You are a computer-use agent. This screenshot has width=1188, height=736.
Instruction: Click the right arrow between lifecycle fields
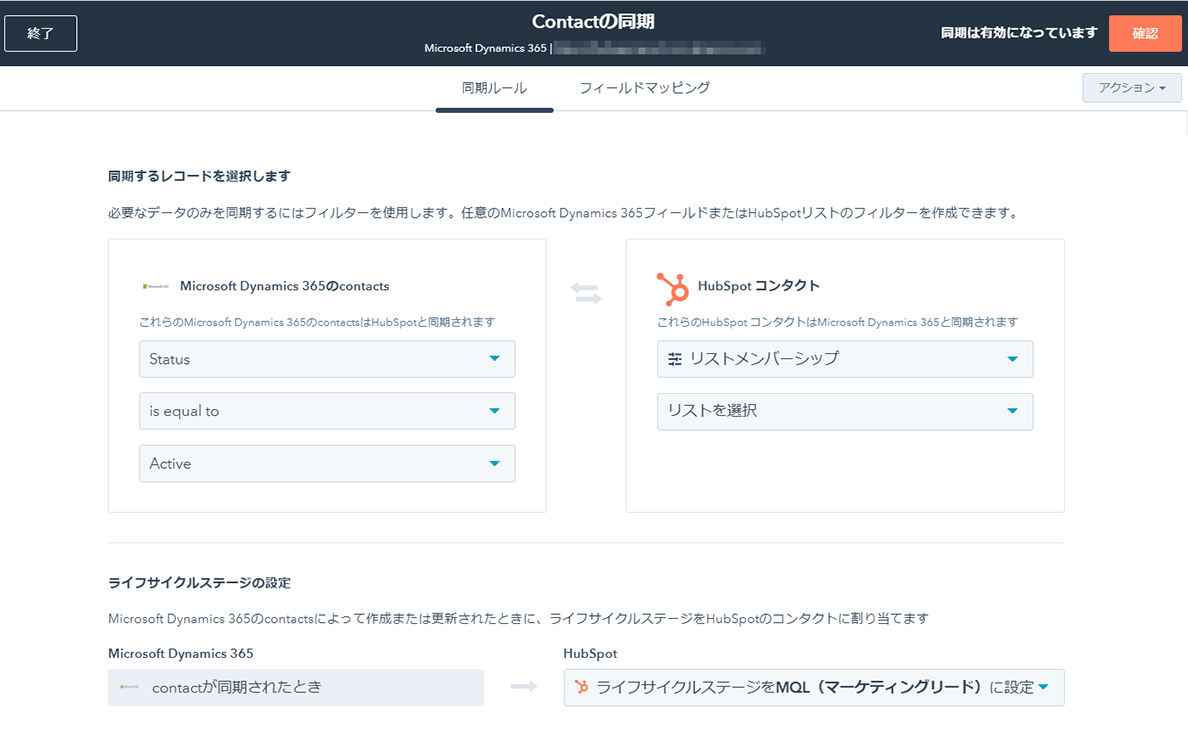[524, 687]
